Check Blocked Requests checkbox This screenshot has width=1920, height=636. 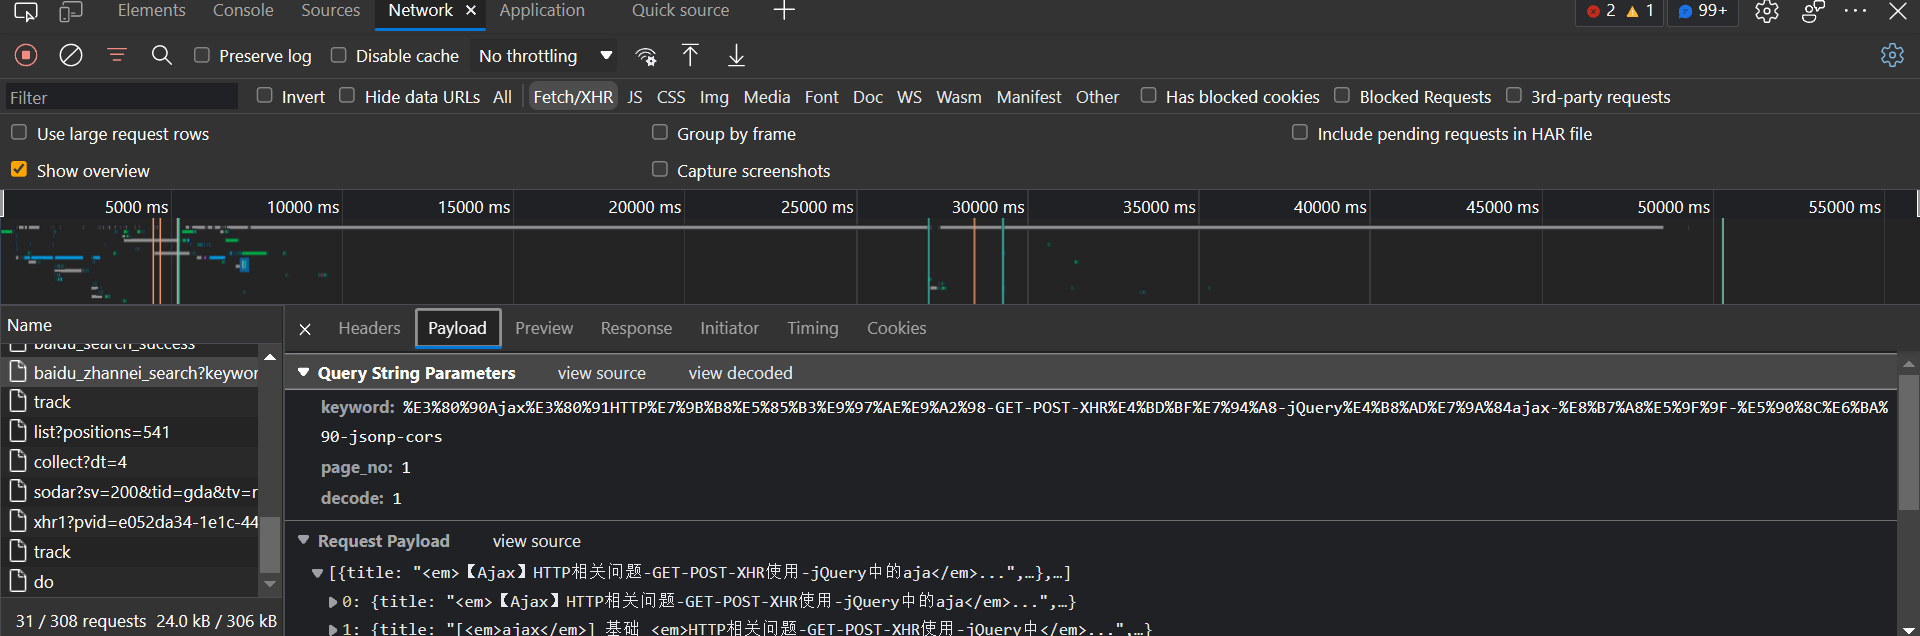coord(1342,95)
